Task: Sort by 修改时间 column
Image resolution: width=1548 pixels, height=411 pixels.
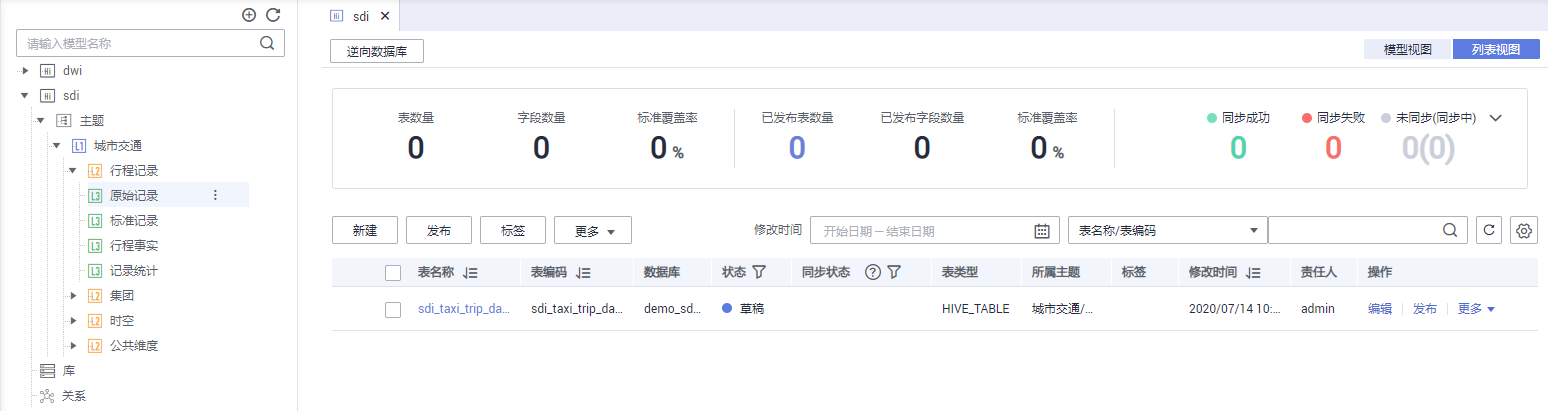Action: (x=1254, y=272)
